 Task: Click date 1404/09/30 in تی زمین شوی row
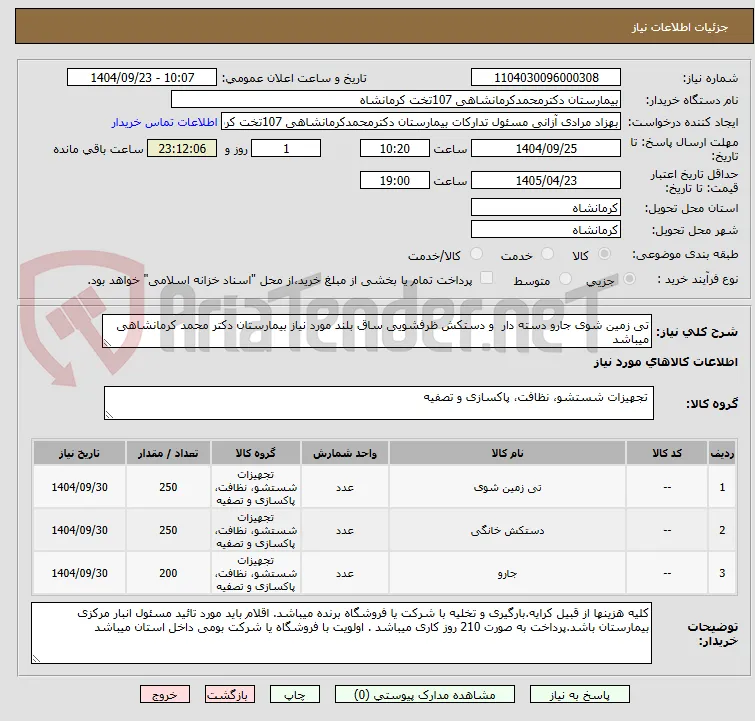point(79,487)
